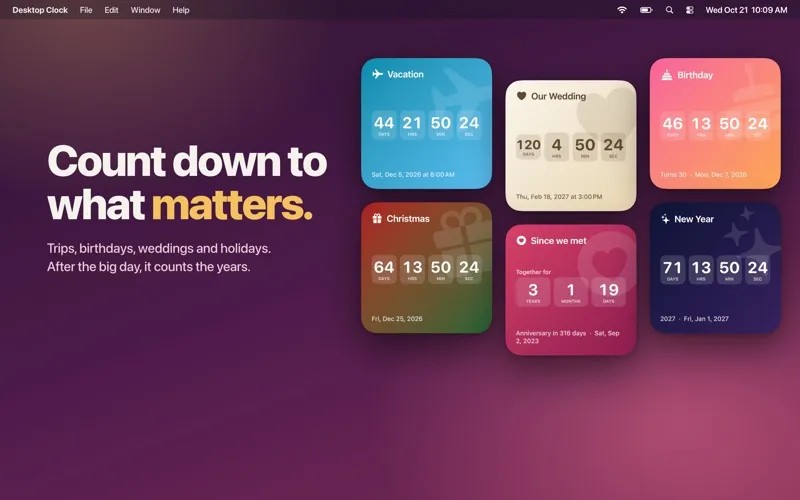This screenshot has width=800, height=500.
Task: Click the 3 years tile on Since we met
Action: pyautogui.click(x=533, y=292)
